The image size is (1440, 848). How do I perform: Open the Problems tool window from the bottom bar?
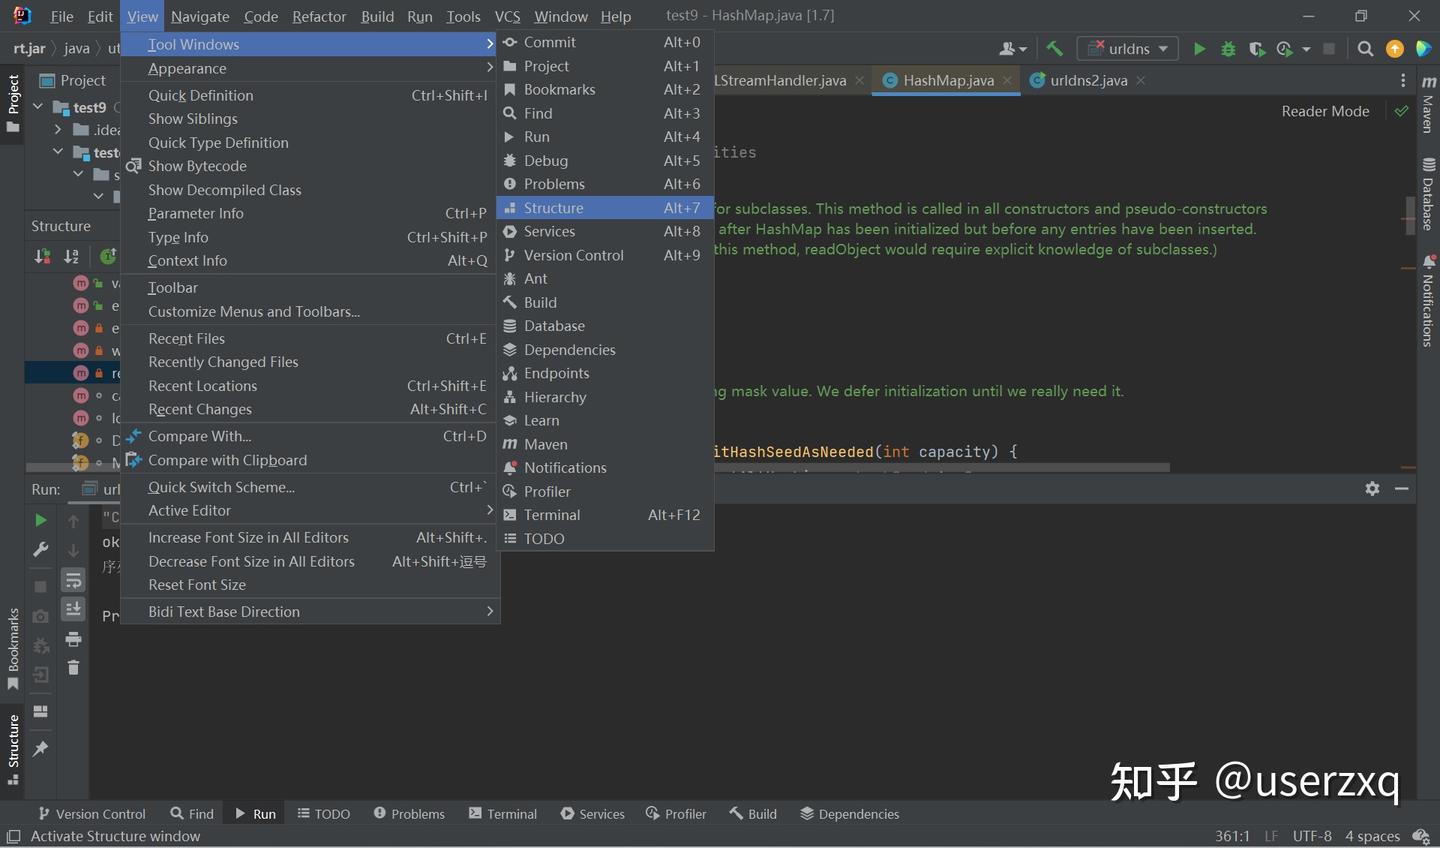[x=409, y=814]
